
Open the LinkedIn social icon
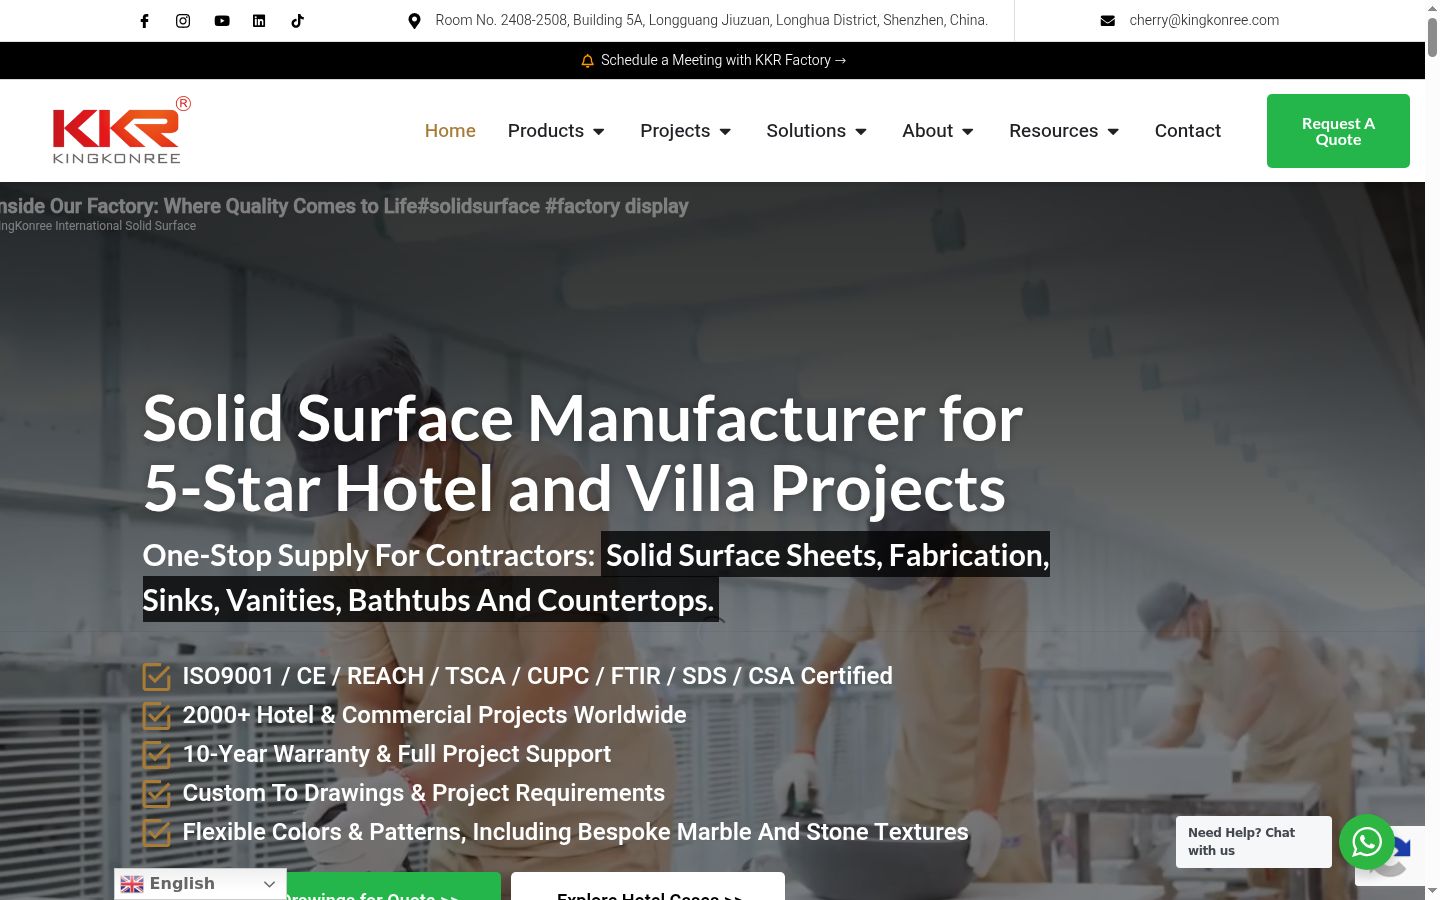pyautogui.click(x=259, y=20)
